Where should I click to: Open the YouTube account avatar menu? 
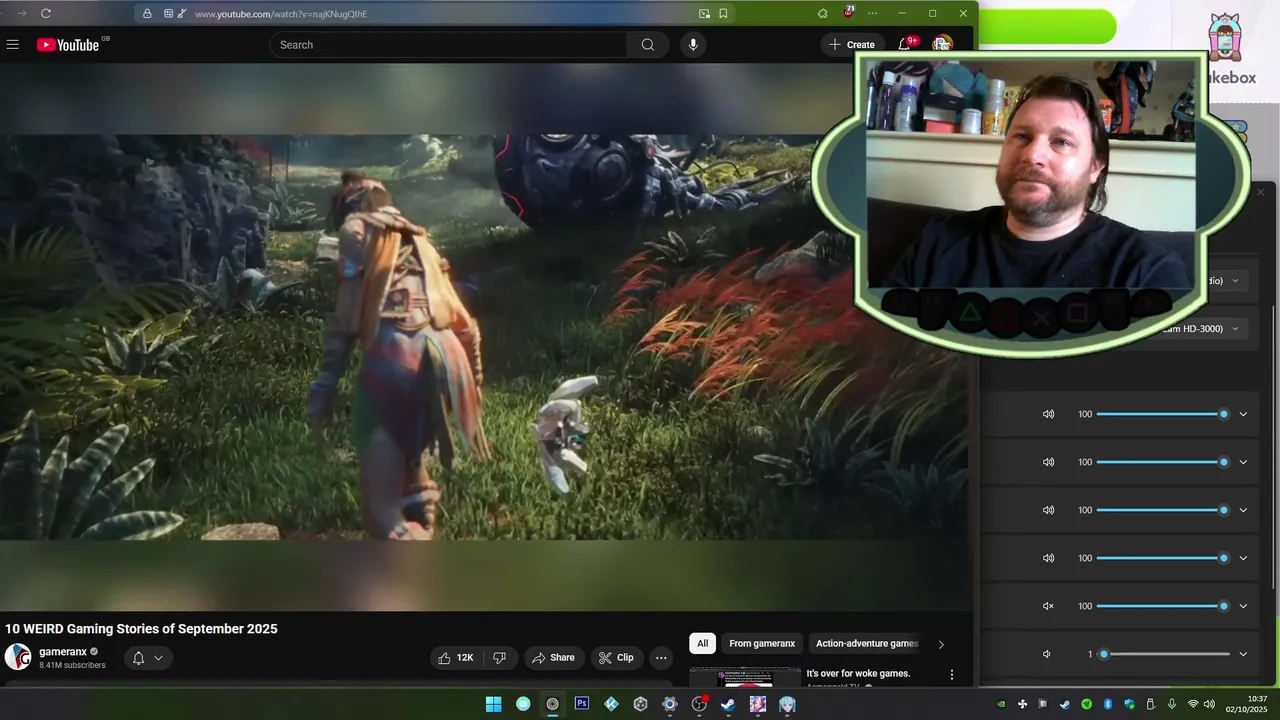click(942, 44)
